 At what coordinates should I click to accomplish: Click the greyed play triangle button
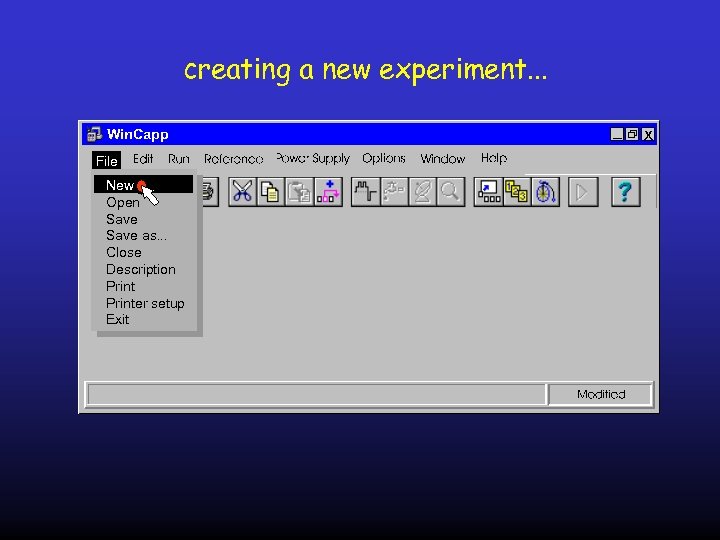pyautogui.click(x=583, y=192)
